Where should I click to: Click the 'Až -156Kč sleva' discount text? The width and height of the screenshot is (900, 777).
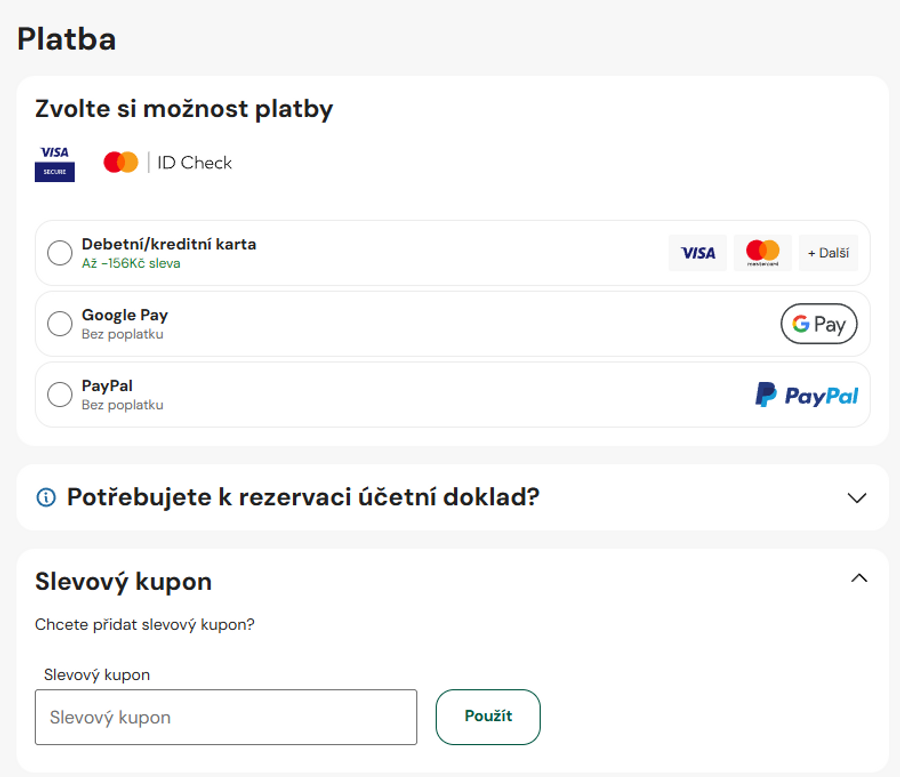131,264
